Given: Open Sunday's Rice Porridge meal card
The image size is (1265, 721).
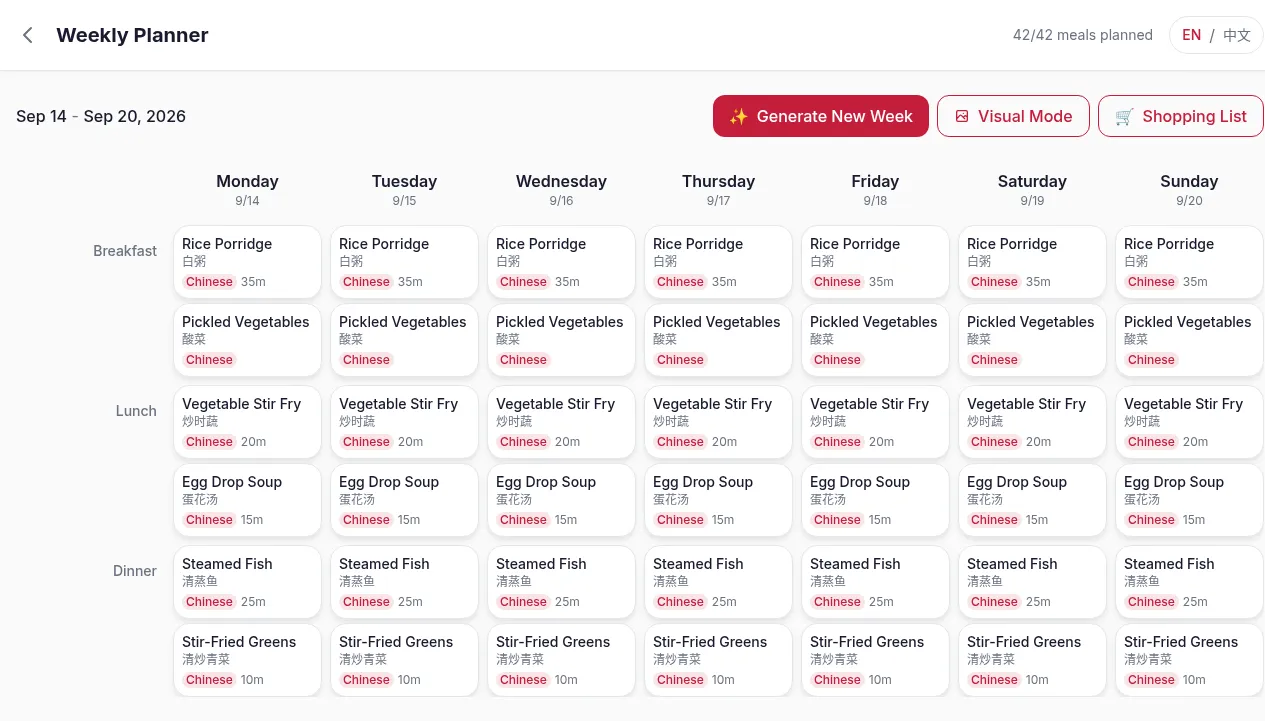Looking at the screenshot, I should (1189, 262).
